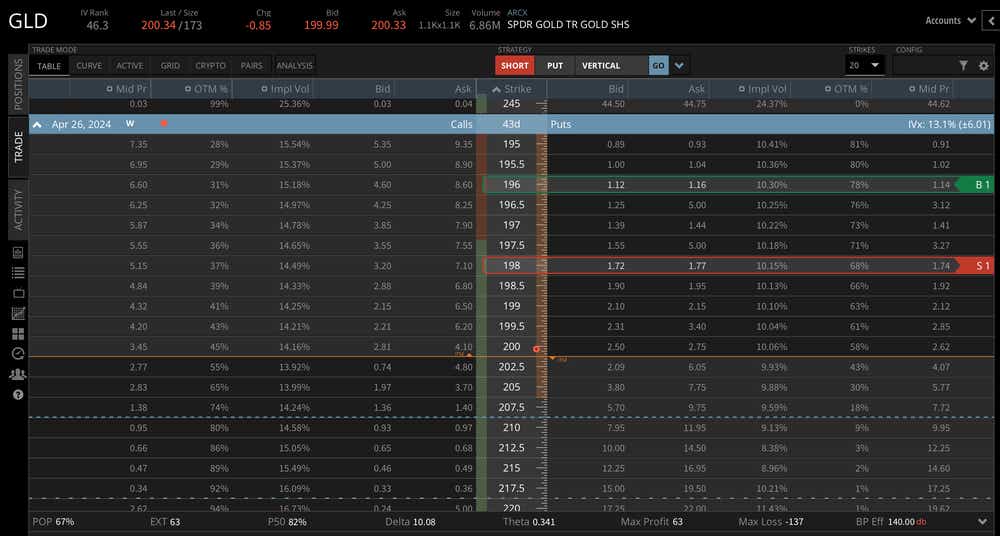This screenshot has height=536, width=1000.
Task: Click the filter funnel icon
Action: 963,65
